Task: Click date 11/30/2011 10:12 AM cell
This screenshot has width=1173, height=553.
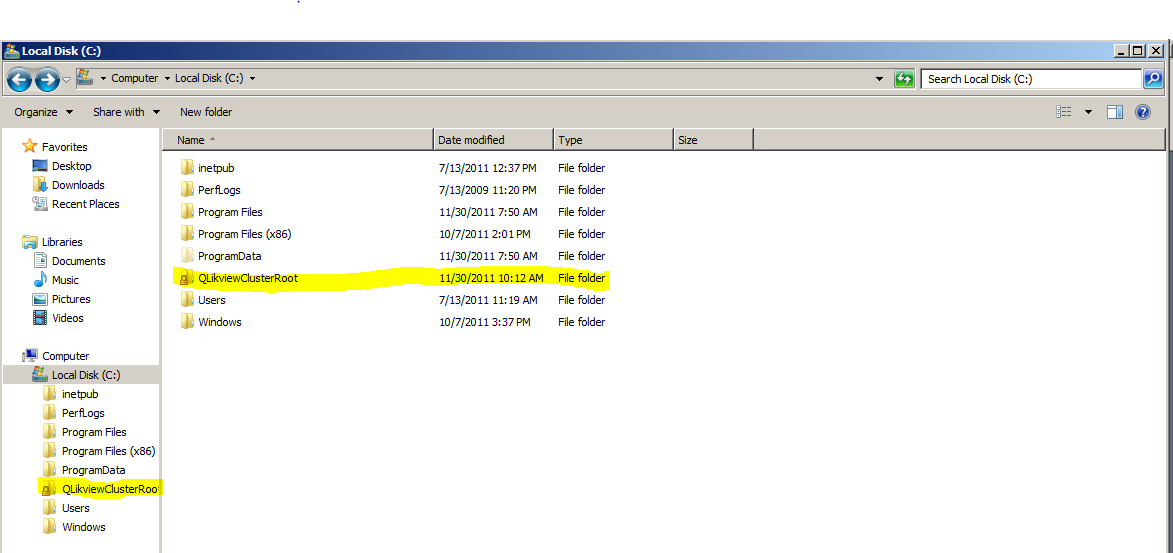Action: tap(491, 278)
